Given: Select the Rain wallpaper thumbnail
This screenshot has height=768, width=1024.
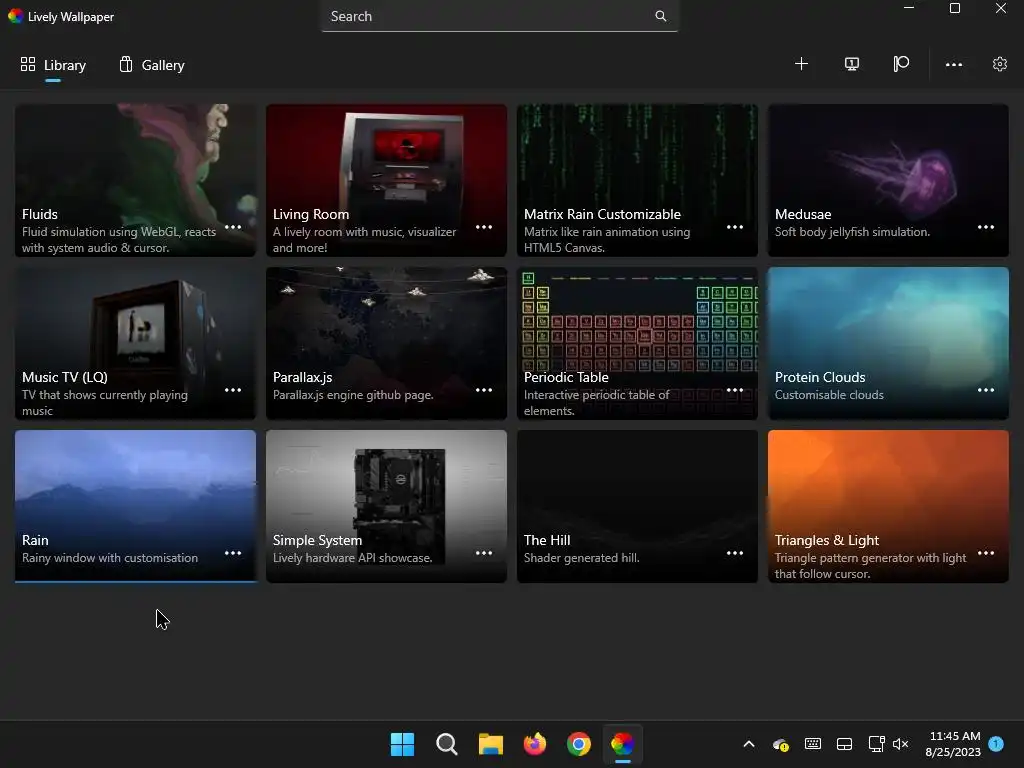Looking at the screenshot, I should pyautogui.click(x=135, y=506).
